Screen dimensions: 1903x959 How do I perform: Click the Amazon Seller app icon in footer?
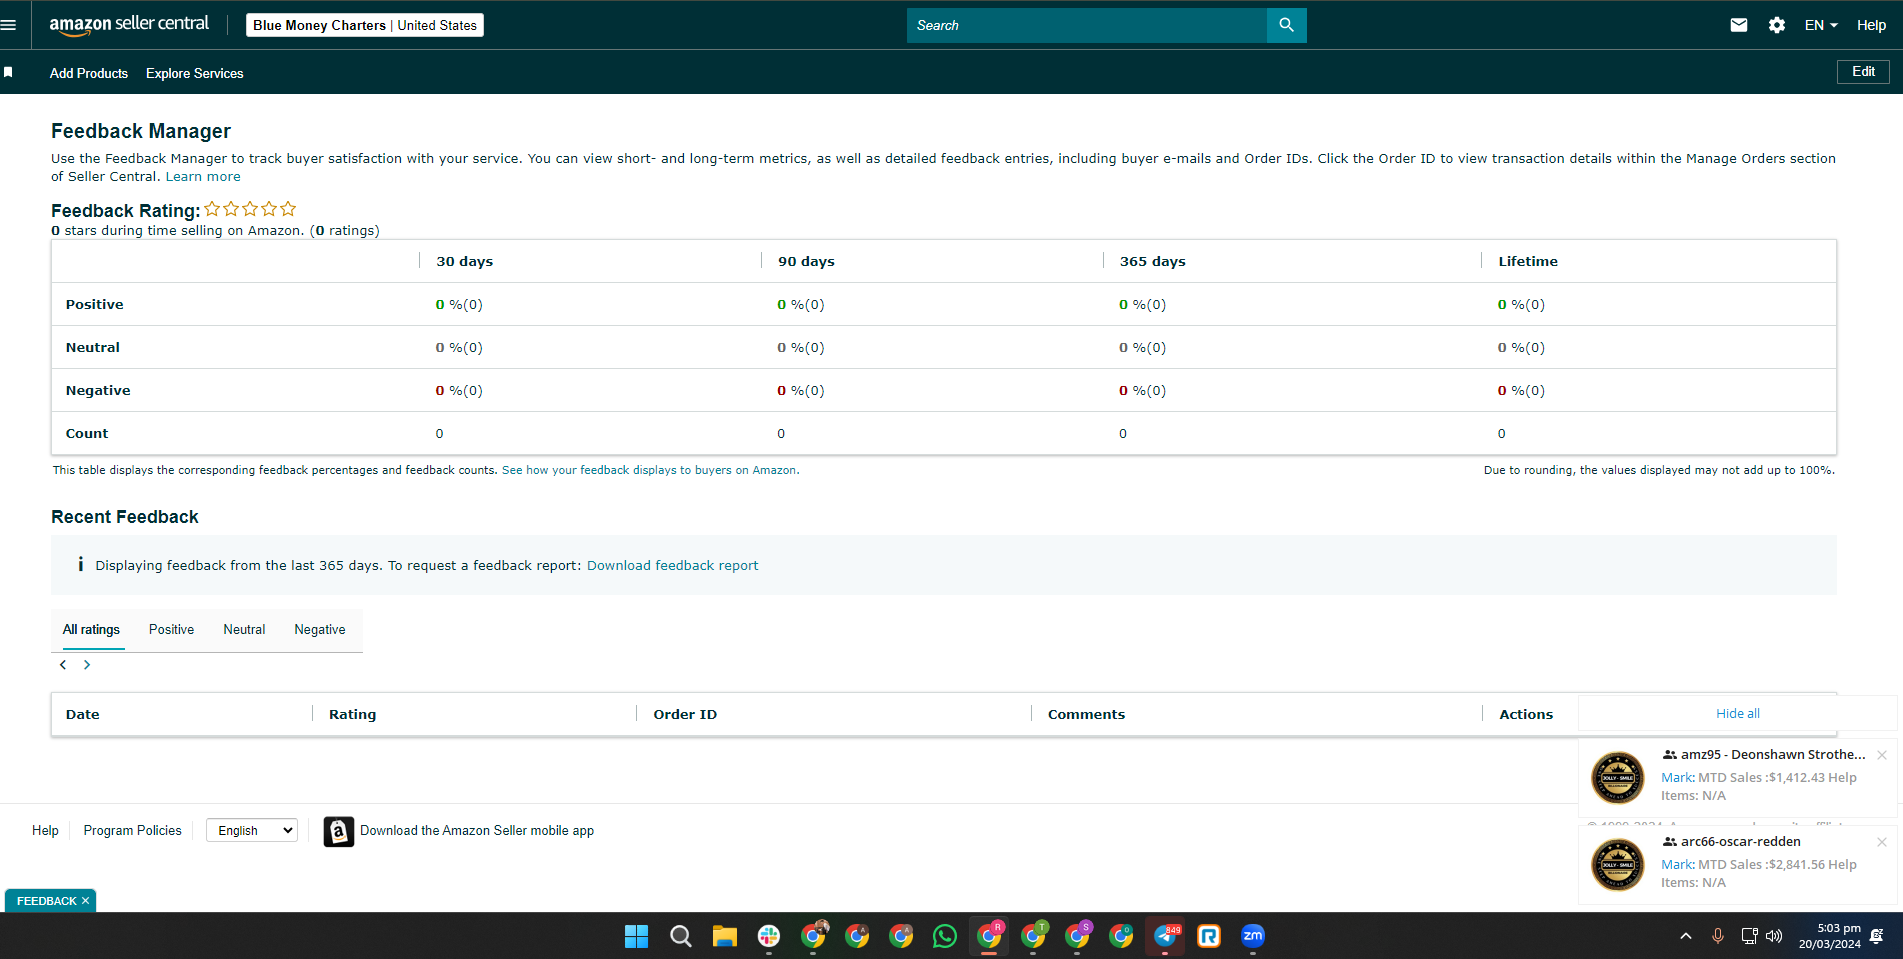click(x=339, y=831)
